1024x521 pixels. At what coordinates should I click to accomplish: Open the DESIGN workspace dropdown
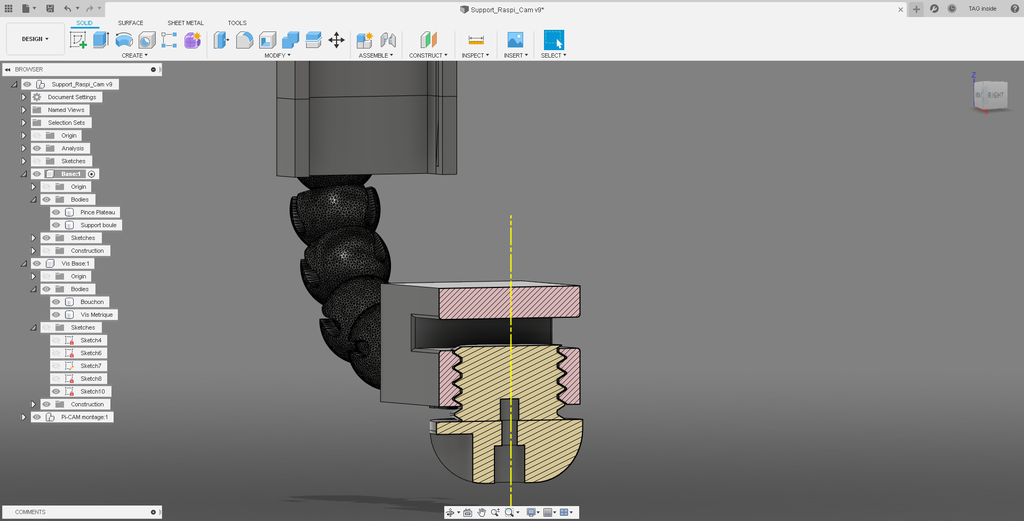[34, 39]
